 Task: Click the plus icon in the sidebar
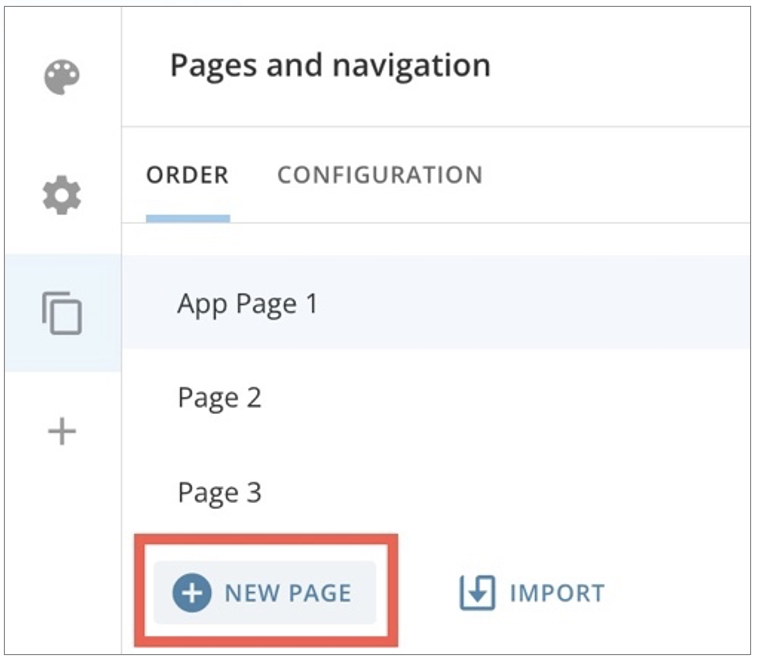(x=62, y=431)
